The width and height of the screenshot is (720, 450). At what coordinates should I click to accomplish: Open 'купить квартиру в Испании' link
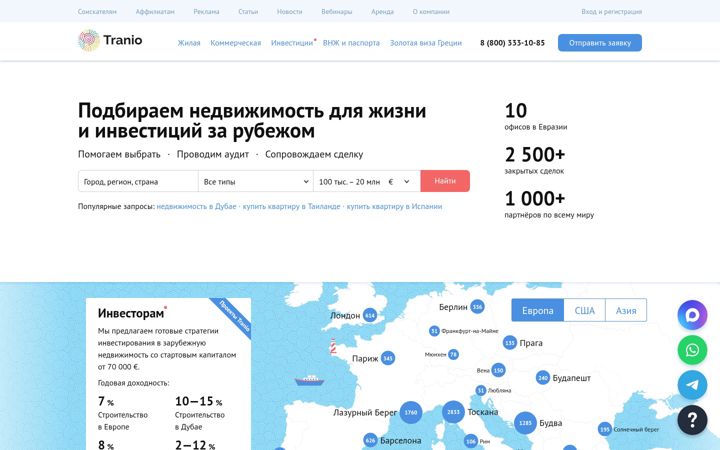(x=394, y=206)
